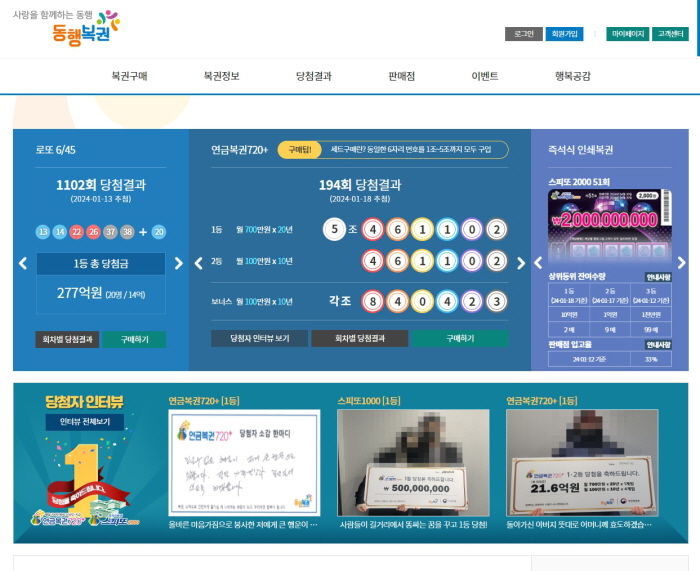Screen dimensions: 700x571
Task: Click Lotto 회차별 당첨결과 button
Action: tap(67, 339)
